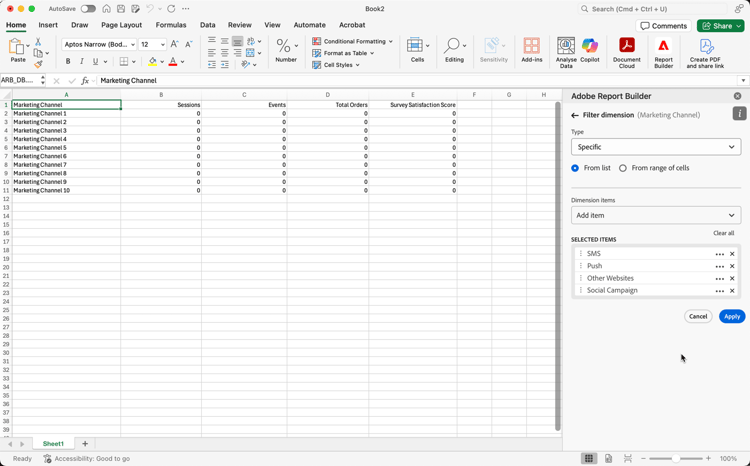Image resolution: width=750 pixels, height=466 pixels.
Task: Click the Cancel button
Action: point(698,316)
